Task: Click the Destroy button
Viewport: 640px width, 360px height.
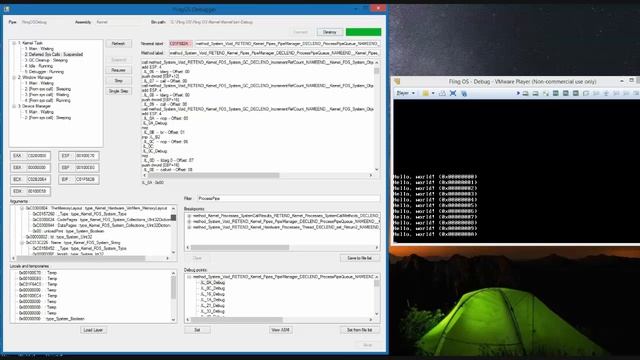Action: click(329, 32)
